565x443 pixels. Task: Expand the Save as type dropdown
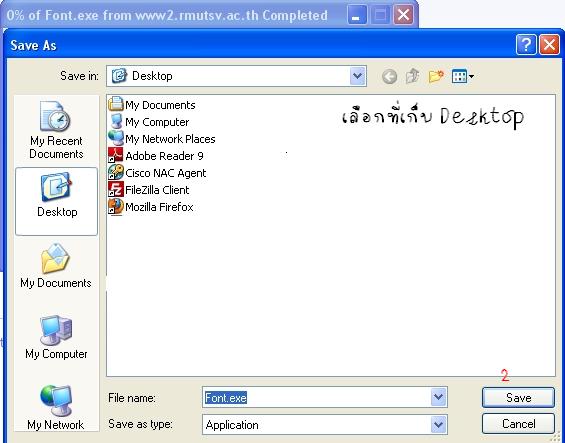[x=438, y=425]
